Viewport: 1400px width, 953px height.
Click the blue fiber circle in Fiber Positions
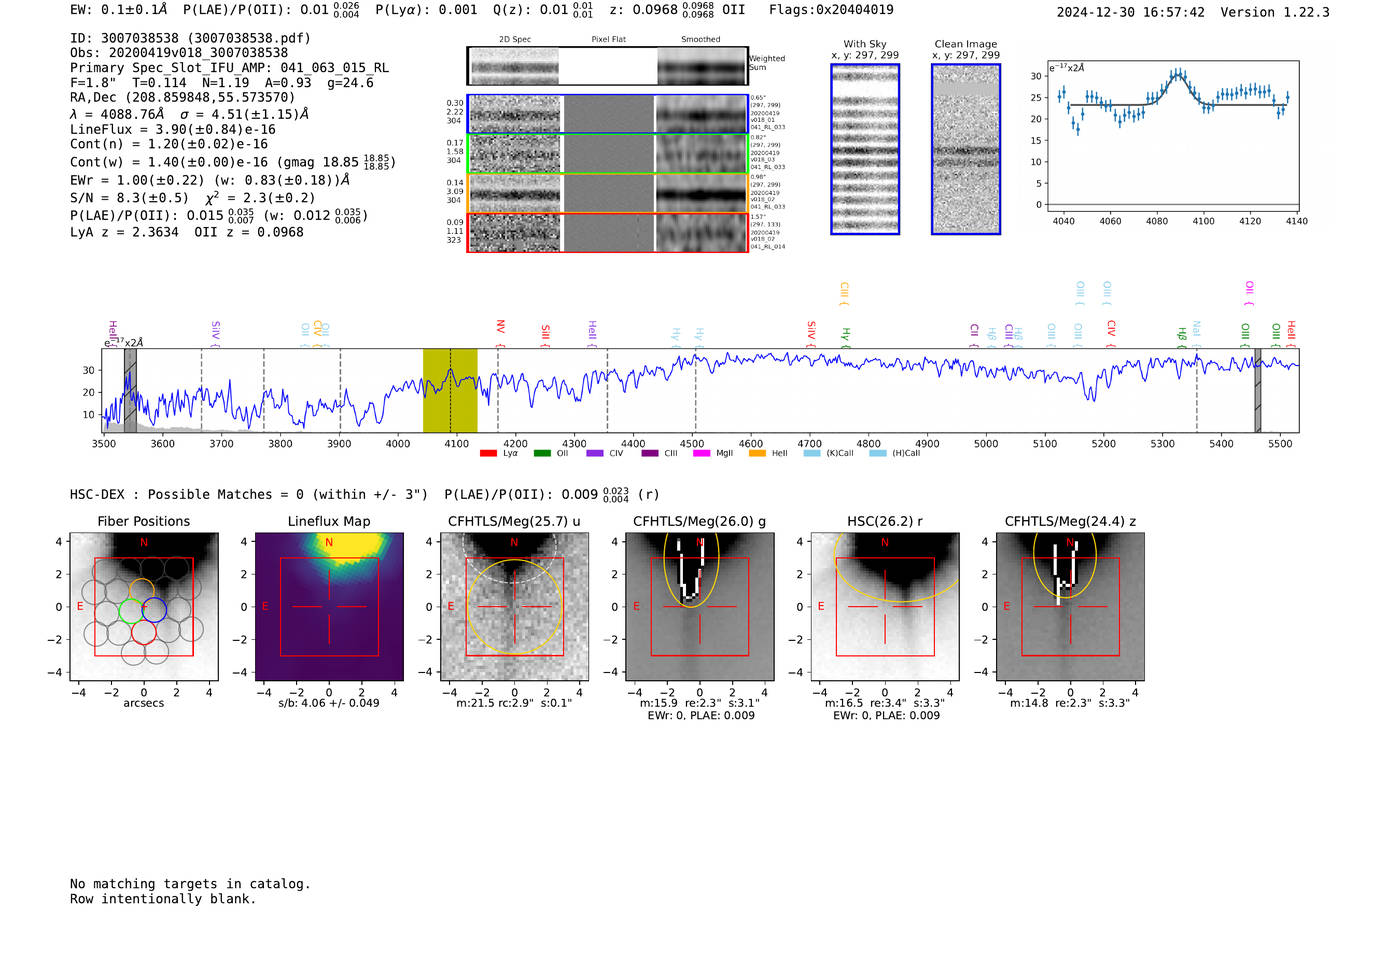(154, 609)
